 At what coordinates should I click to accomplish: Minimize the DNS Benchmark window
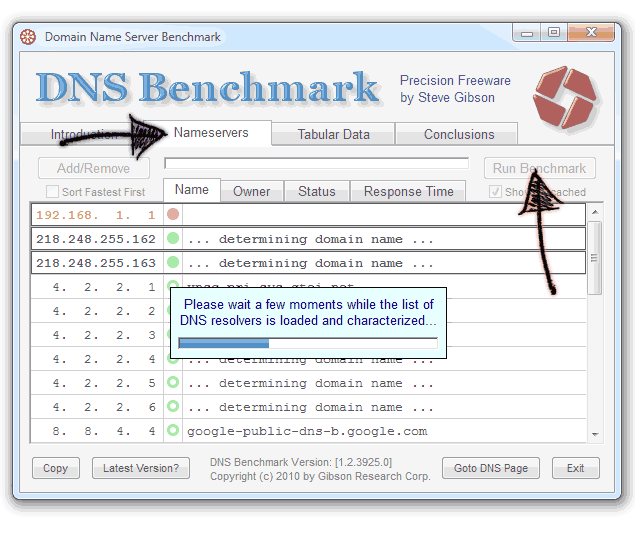pos(526,33)
